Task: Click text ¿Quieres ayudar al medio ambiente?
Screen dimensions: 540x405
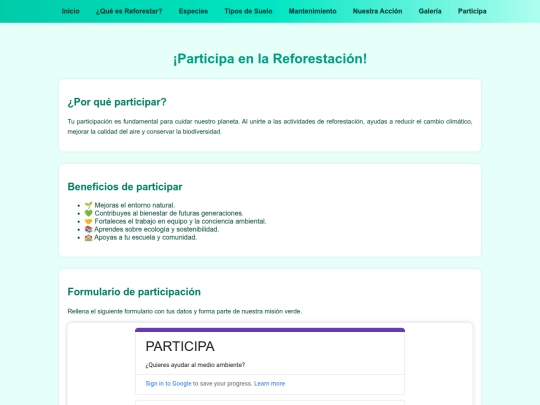Action: (195, 365)
